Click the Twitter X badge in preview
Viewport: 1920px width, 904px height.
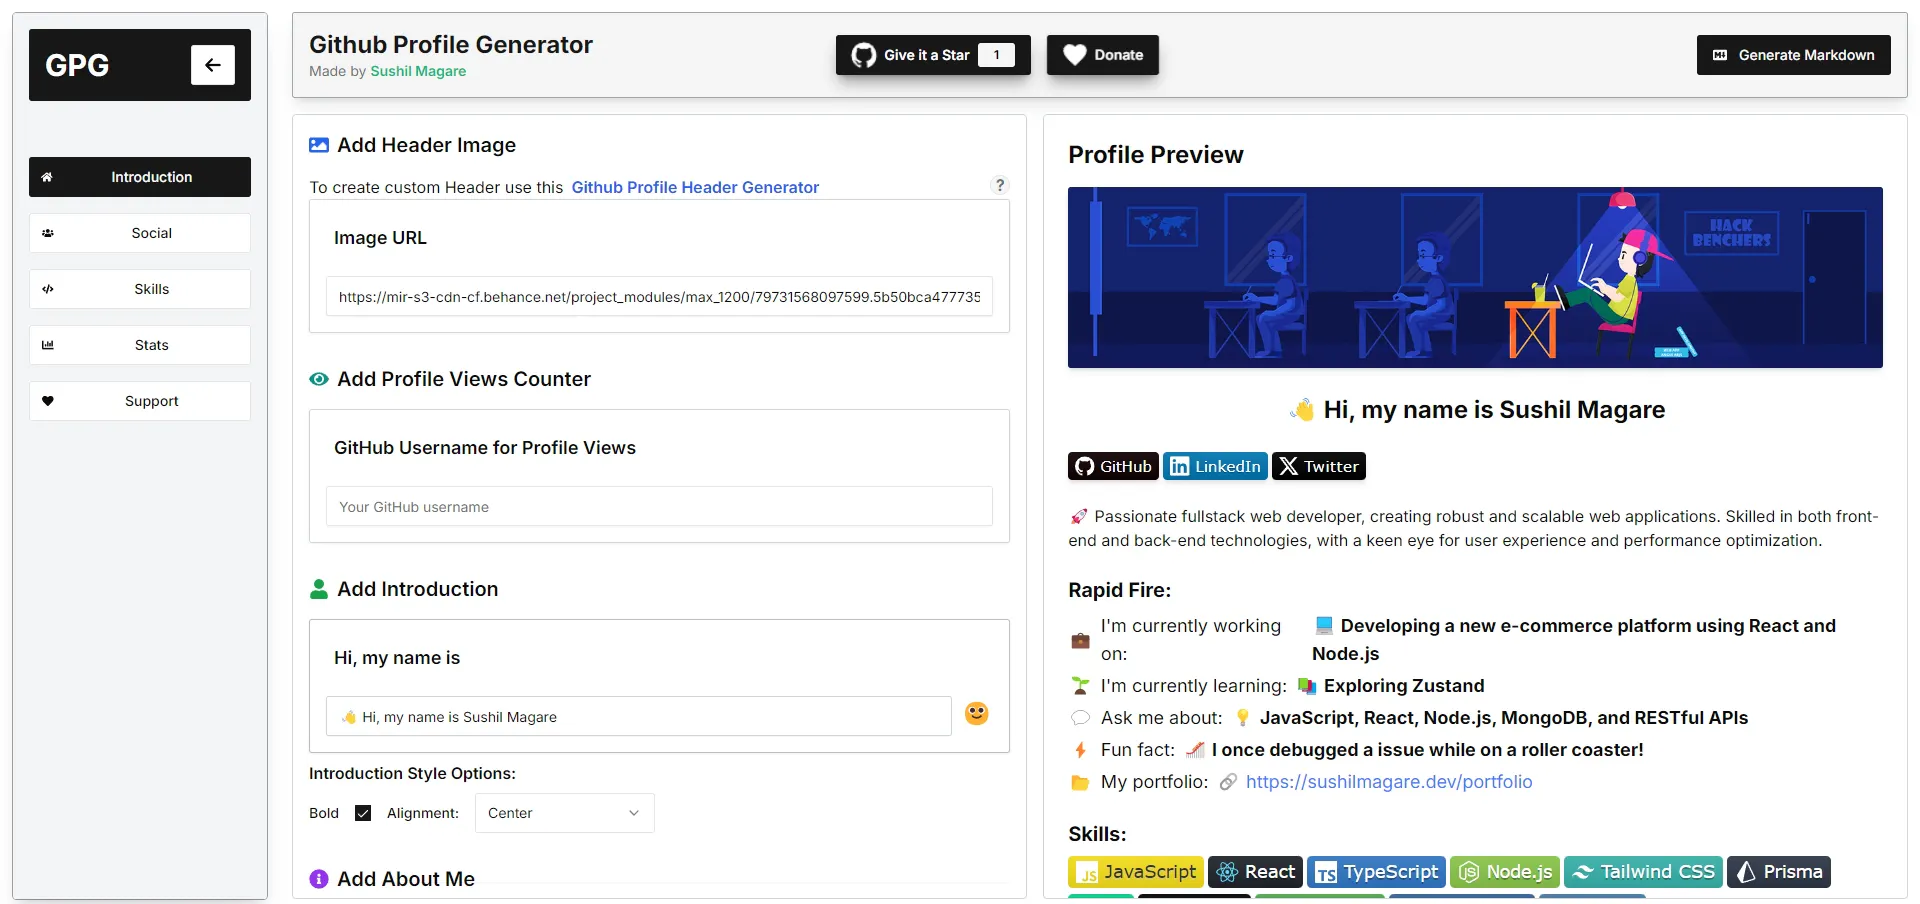click(x=1319, y=466)
